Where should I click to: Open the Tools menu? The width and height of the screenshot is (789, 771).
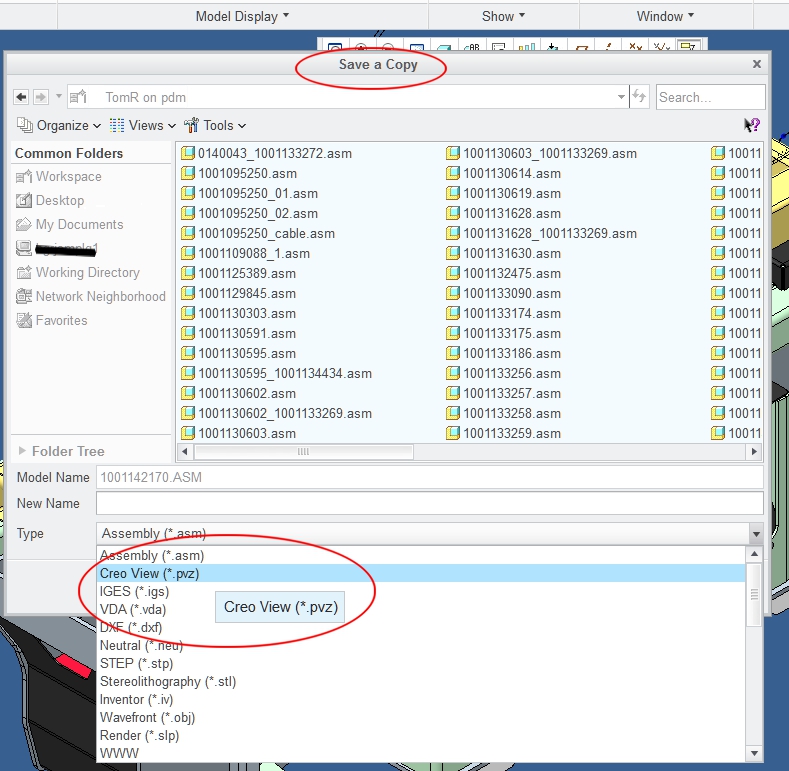[215, 125]
